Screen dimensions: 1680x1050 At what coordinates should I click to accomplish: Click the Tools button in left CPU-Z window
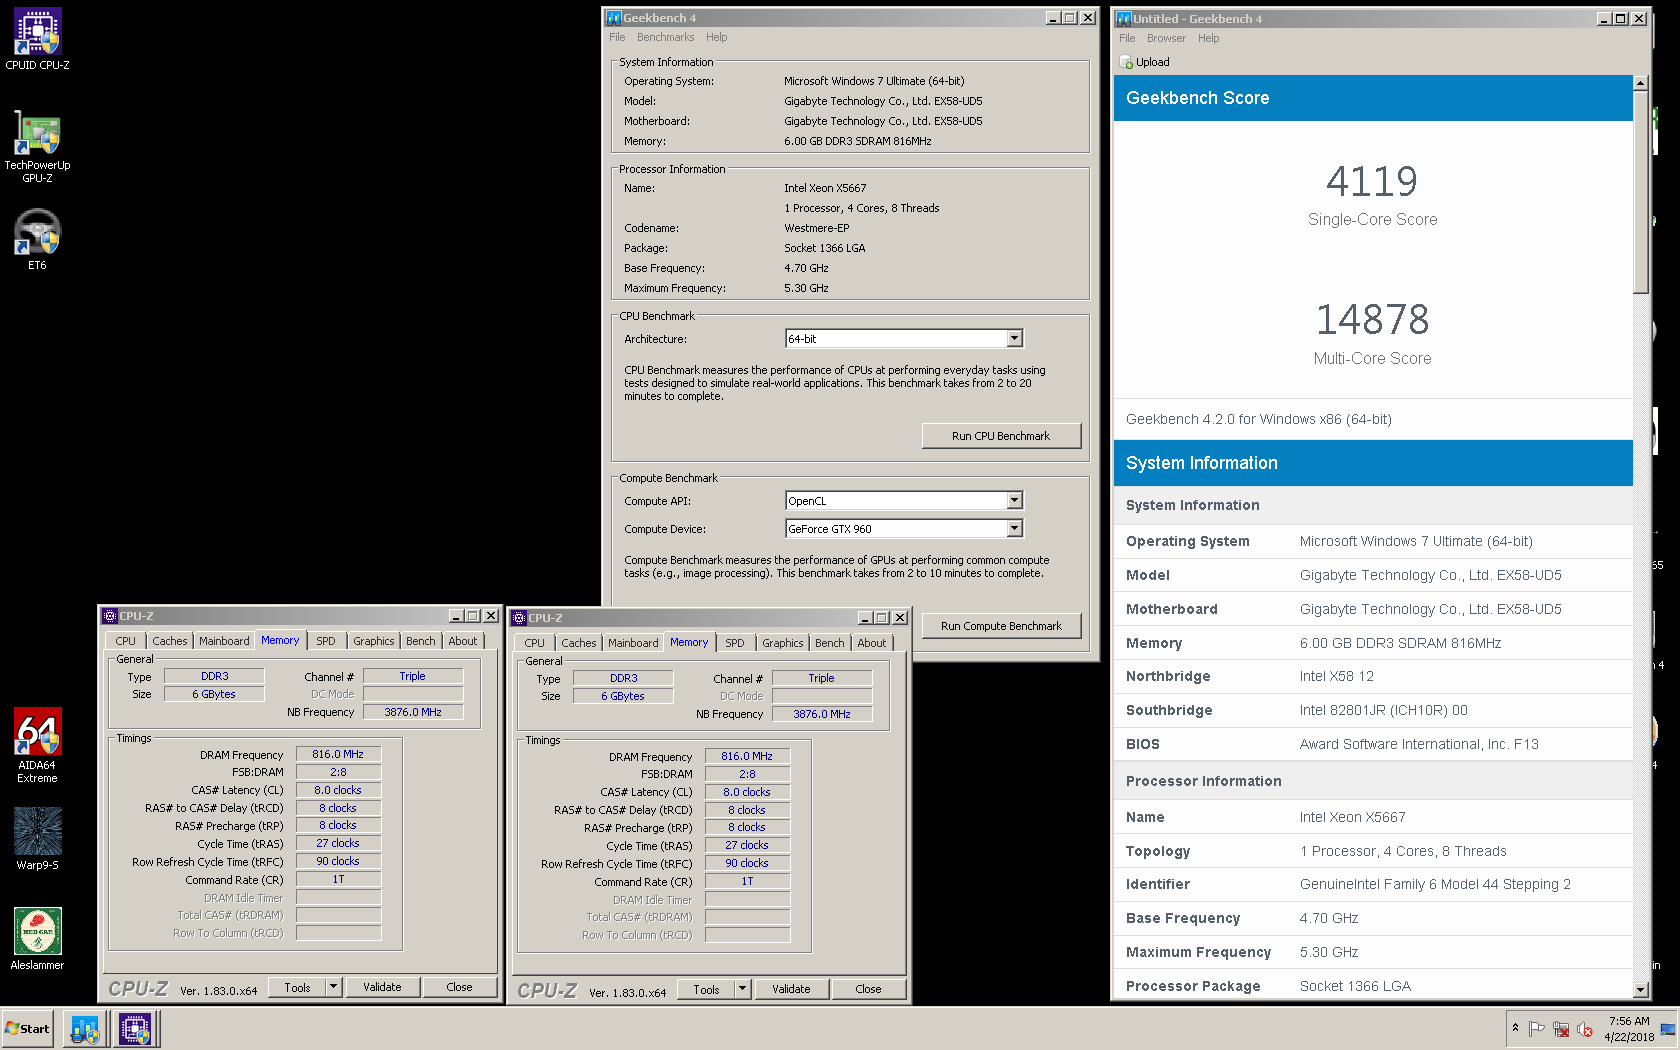[x=297, y=987]
